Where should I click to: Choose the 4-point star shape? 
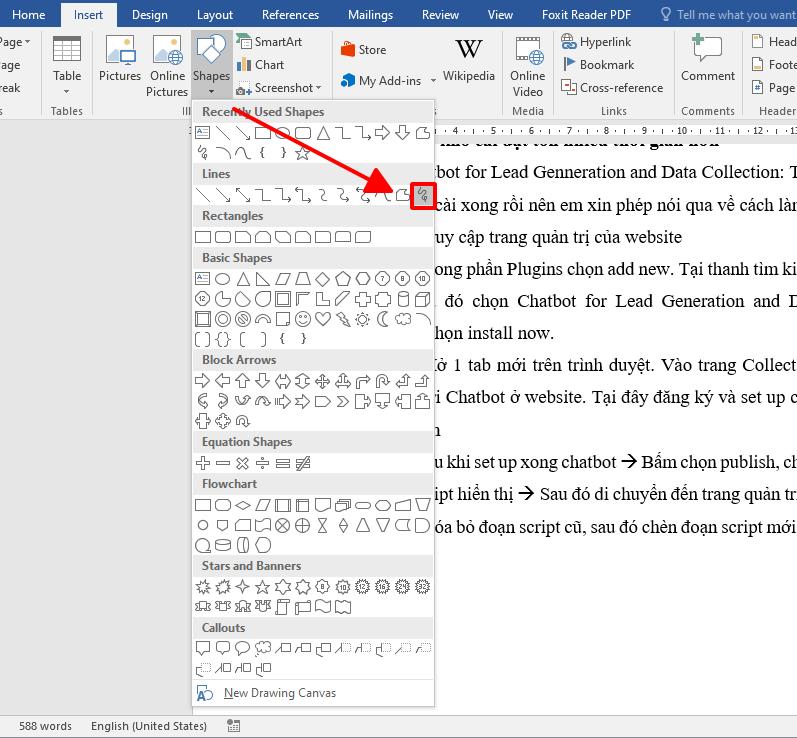242,587
